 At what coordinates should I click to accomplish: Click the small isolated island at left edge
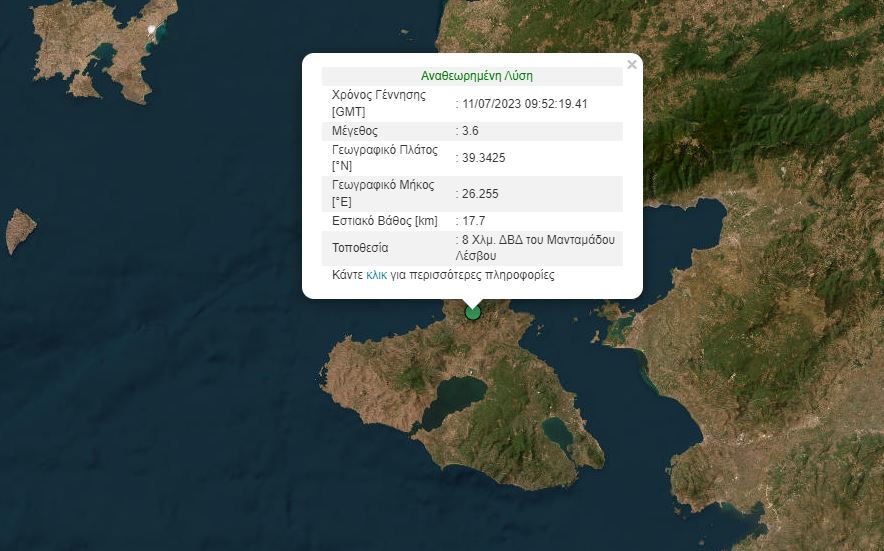pos(20,230)
